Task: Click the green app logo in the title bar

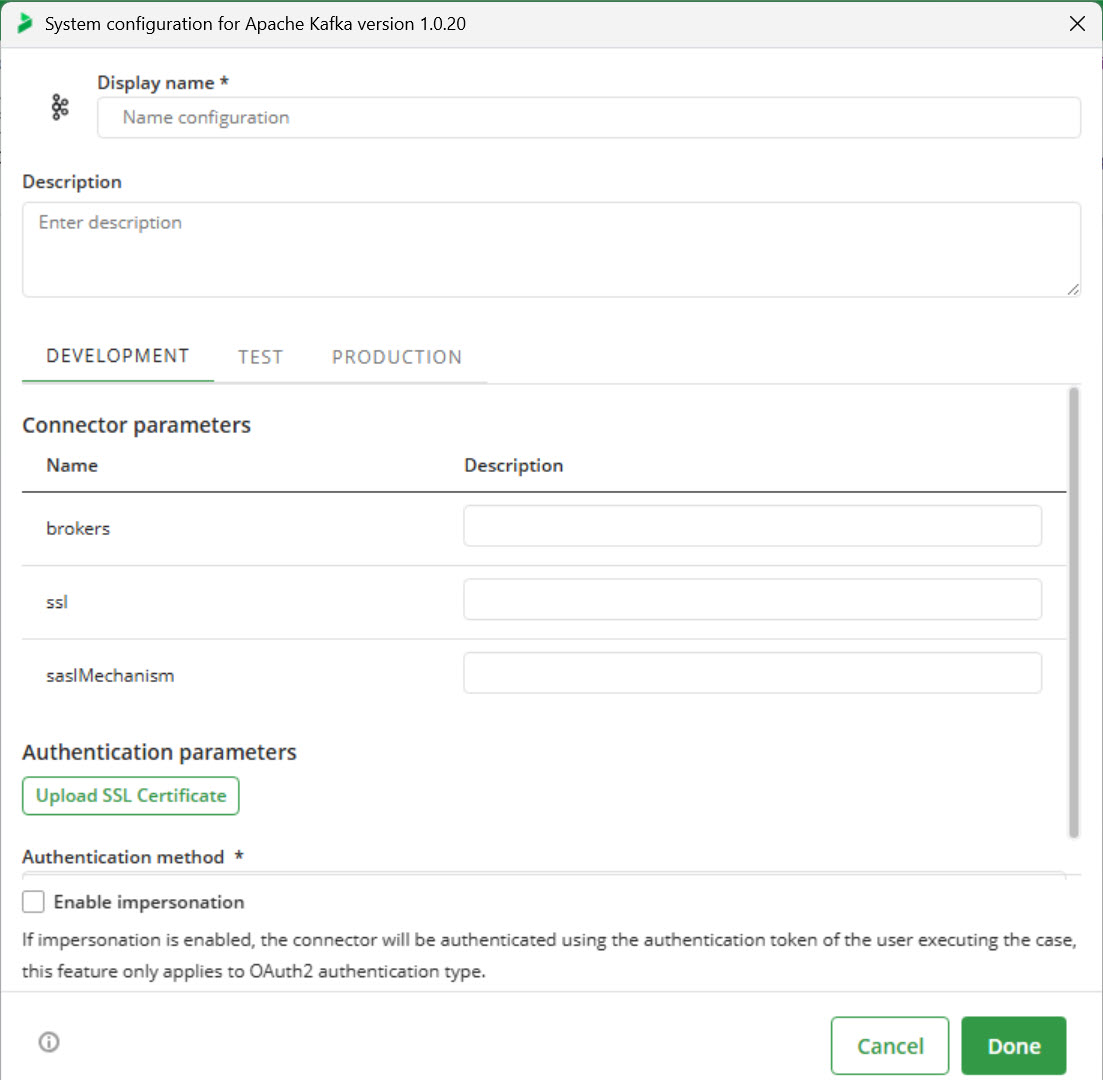Action: click(x=25, y=23)
